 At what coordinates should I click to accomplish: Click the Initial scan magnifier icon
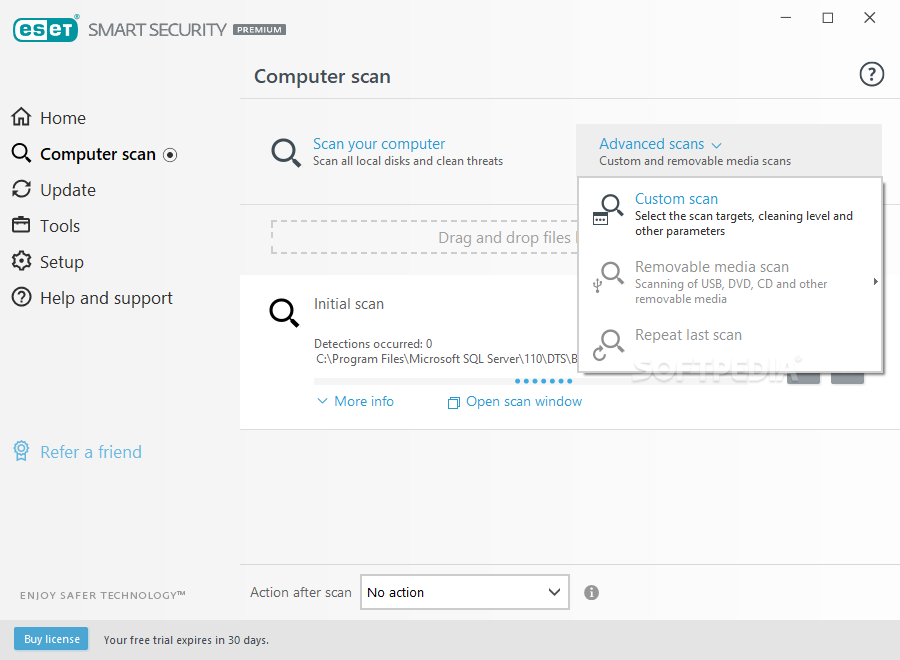284,313
